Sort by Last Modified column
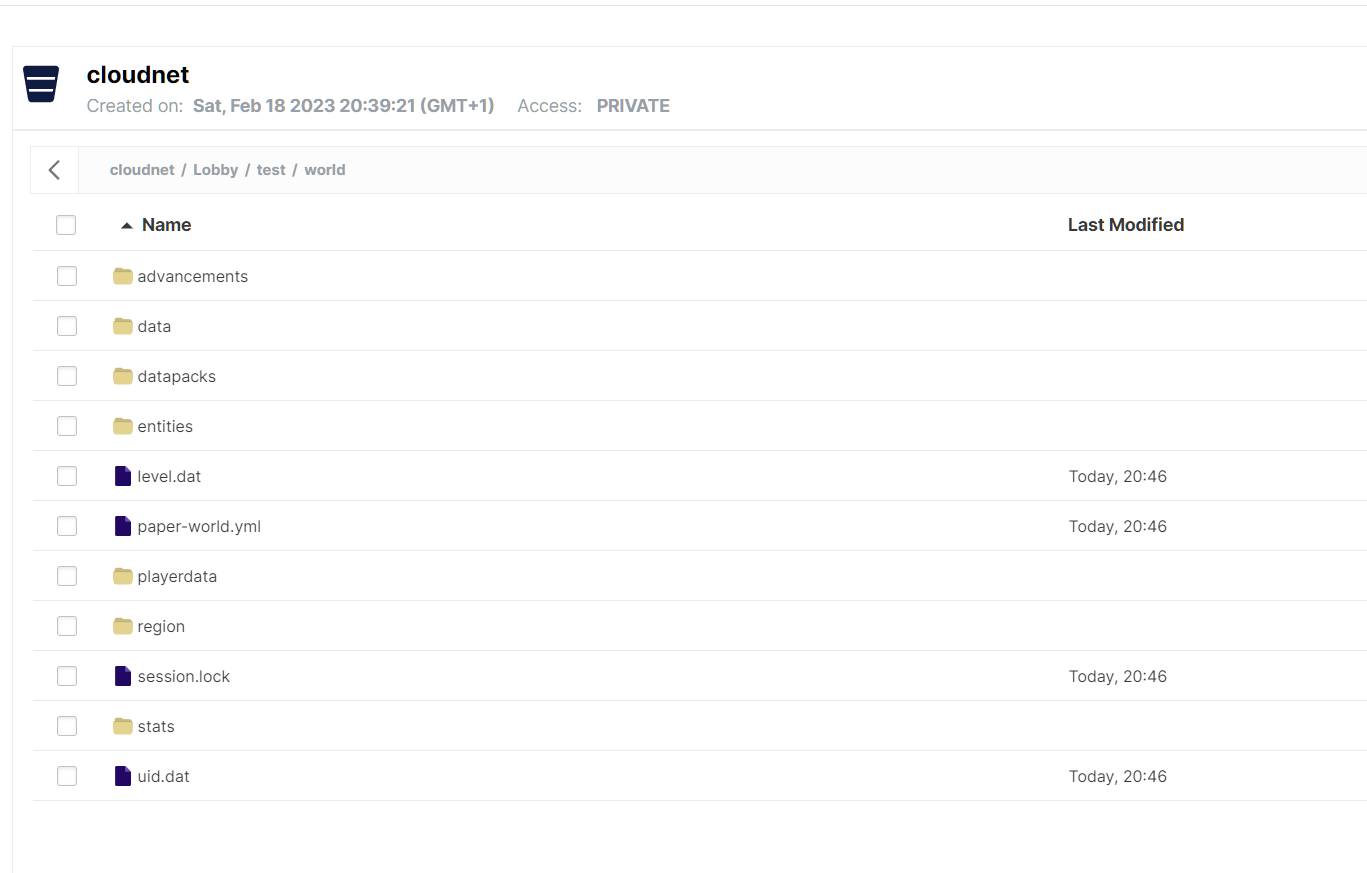Image resolution: width=1367 pixels, height=873 pixels. pyautogui.click(x=1126, y=225)
